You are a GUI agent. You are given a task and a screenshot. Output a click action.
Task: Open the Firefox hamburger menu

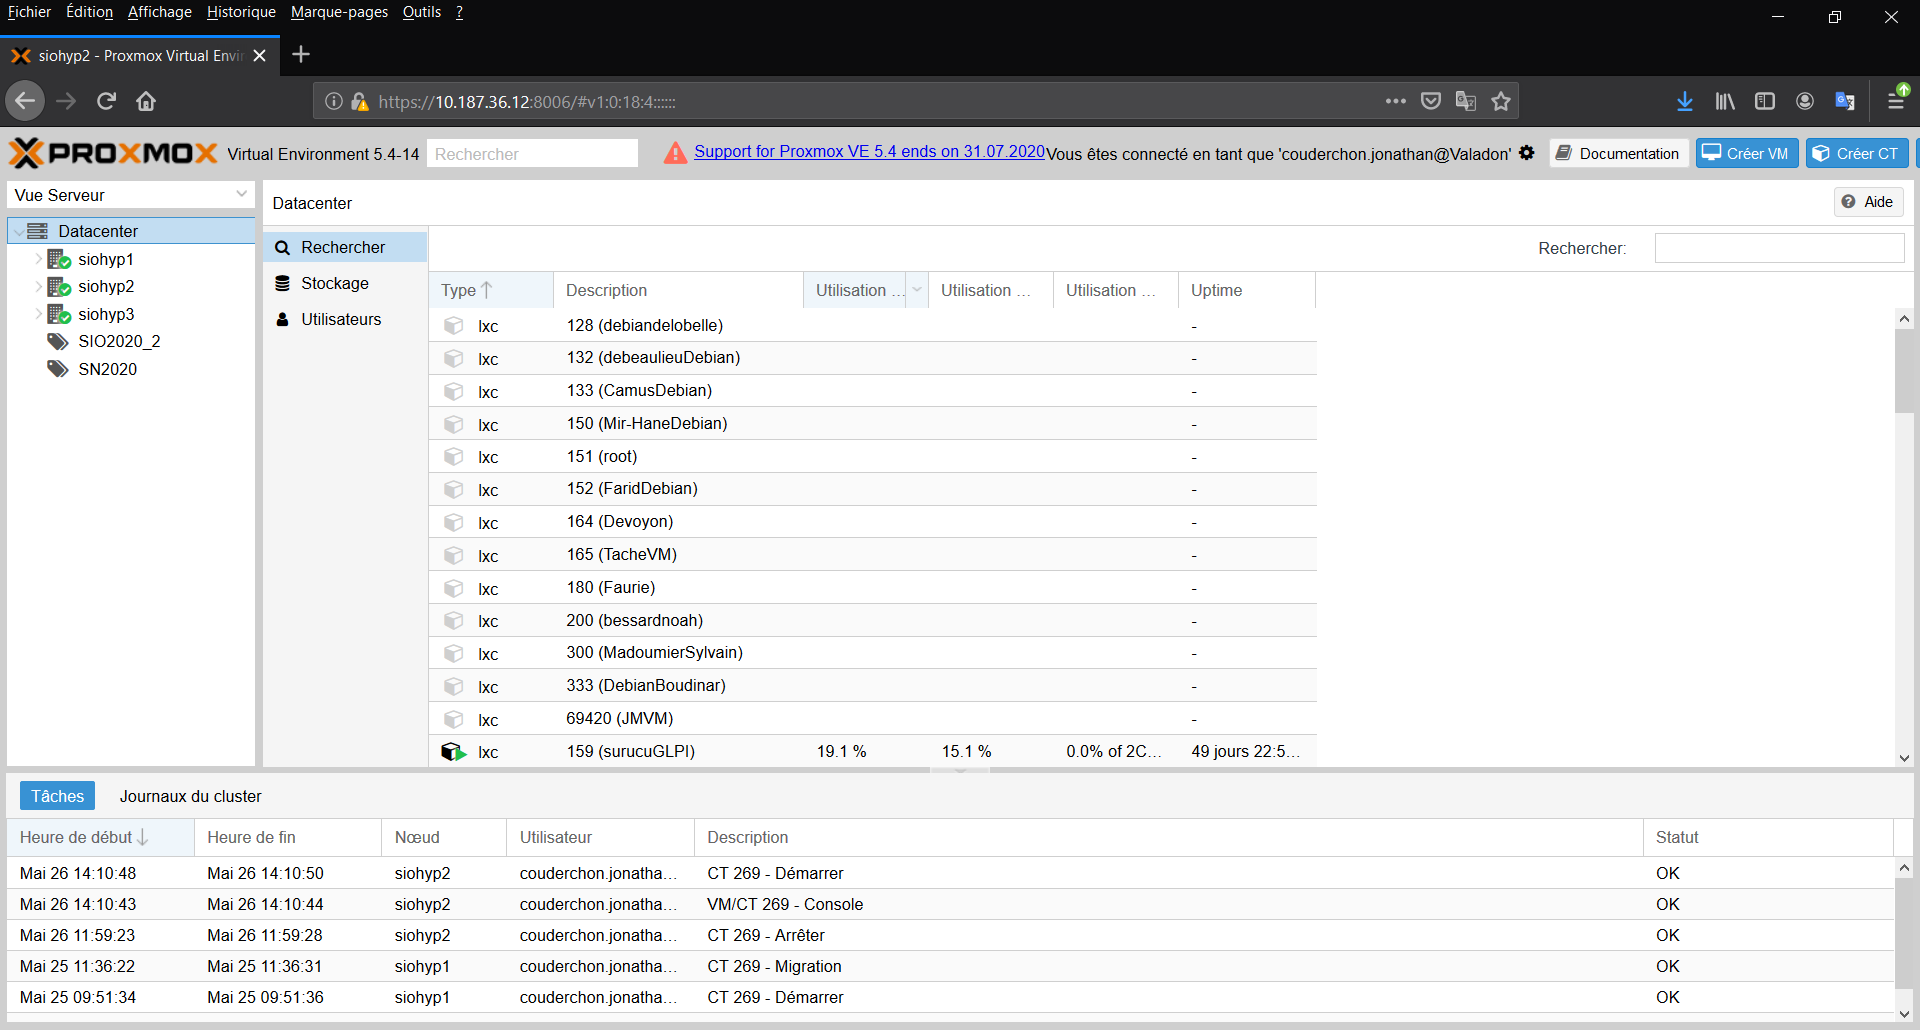1896,101
